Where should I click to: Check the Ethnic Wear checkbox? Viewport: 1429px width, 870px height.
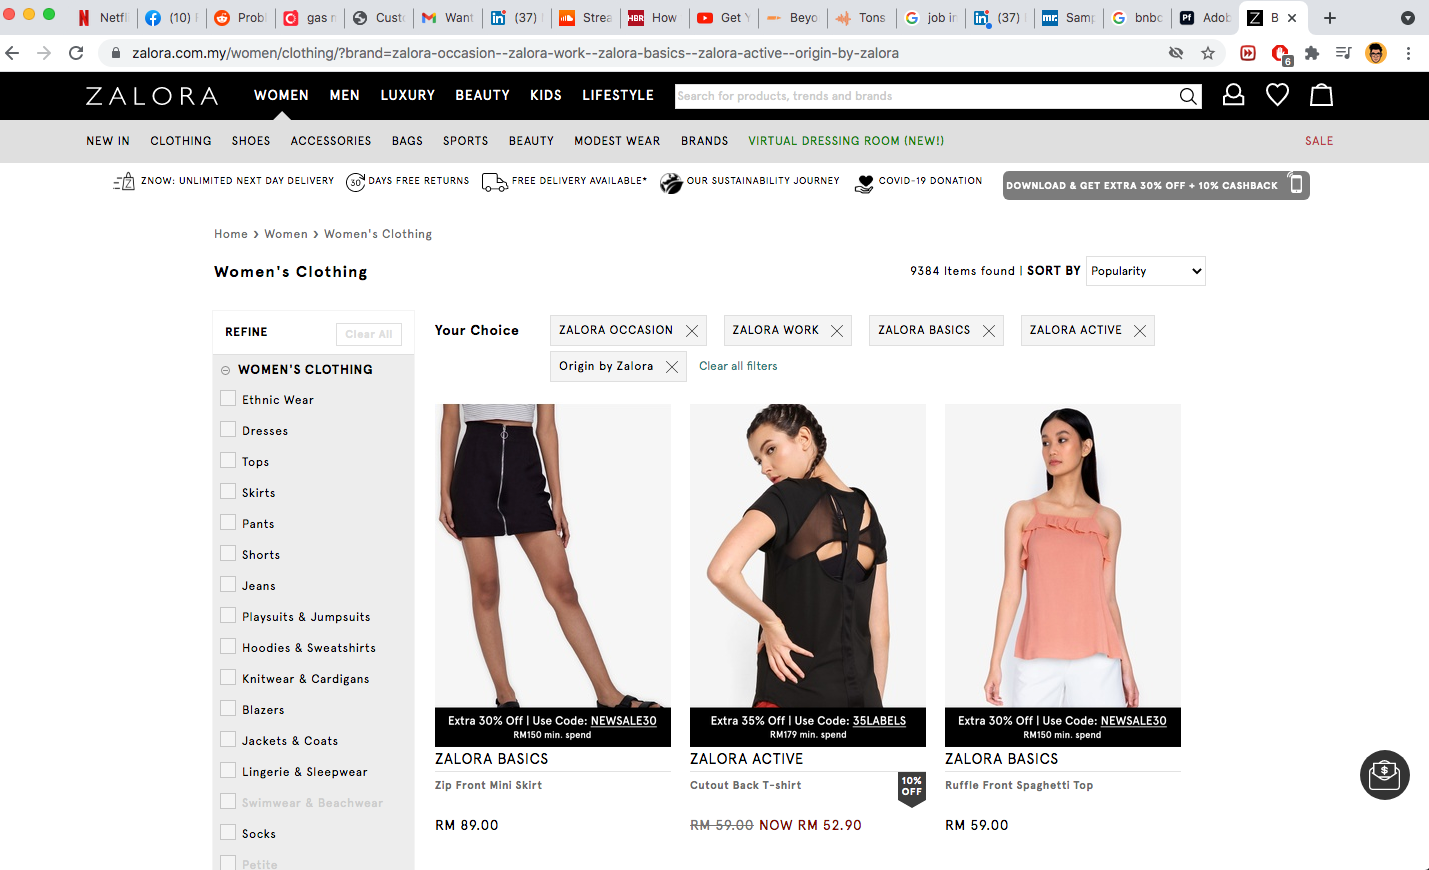coord(228,398)
